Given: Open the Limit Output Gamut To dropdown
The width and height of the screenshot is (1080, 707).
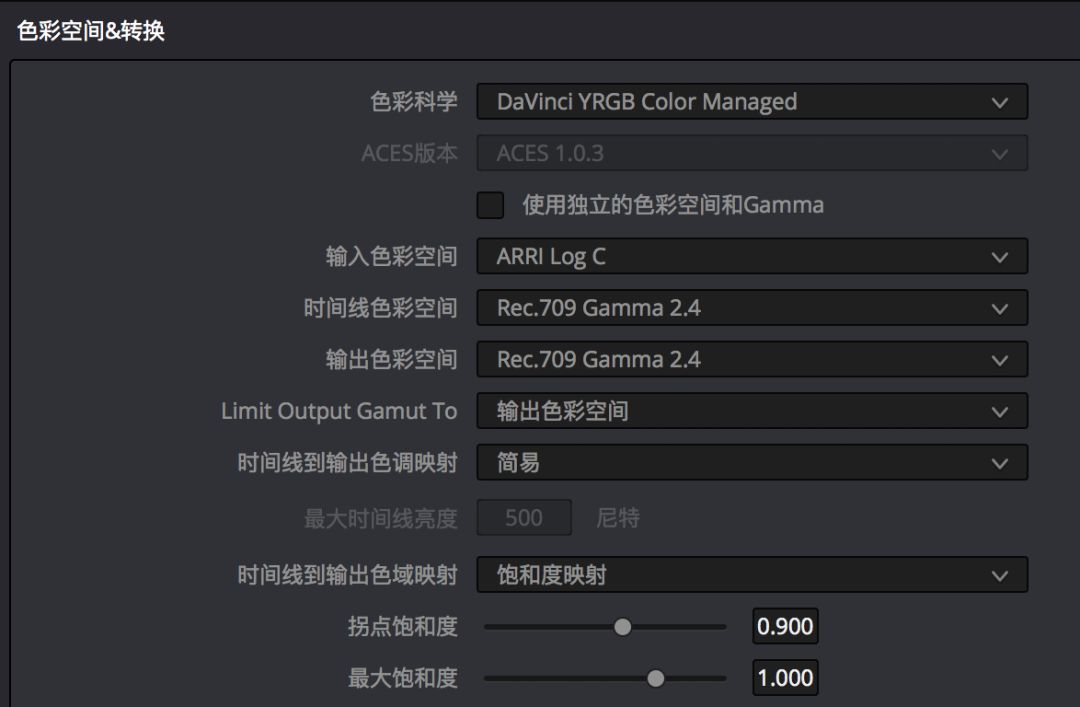Looking at the screenshot, I should click(x=752, y=411).
